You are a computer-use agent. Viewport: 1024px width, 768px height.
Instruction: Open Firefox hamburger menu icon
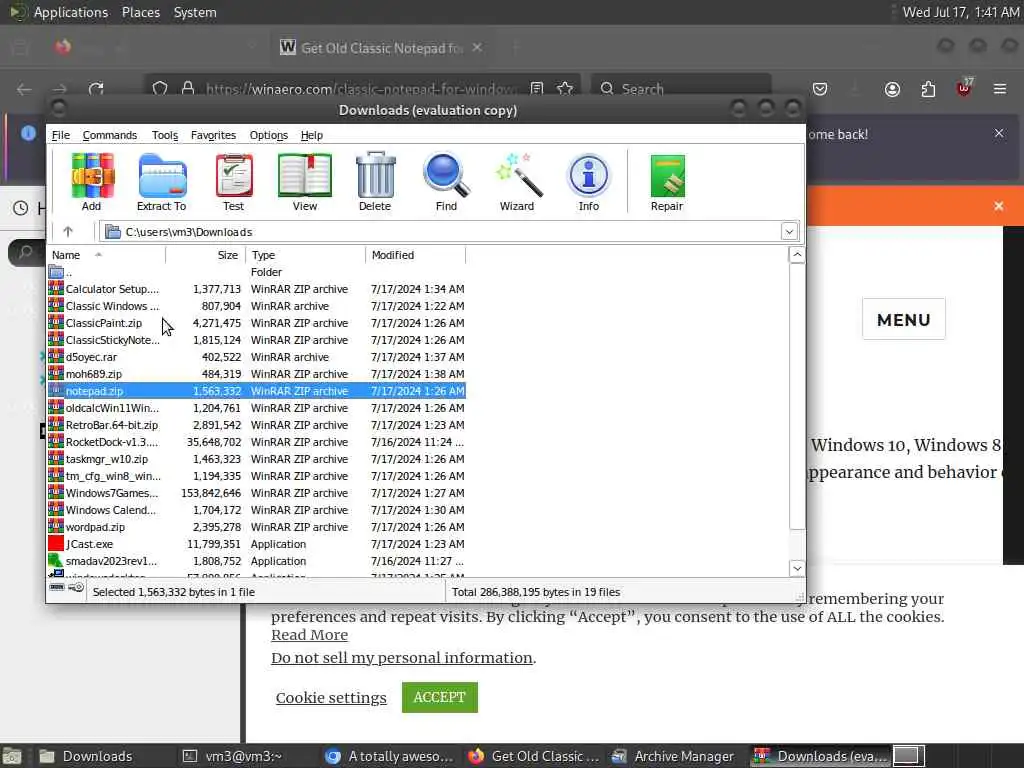pyautogui.click(x=1000, y=89)
